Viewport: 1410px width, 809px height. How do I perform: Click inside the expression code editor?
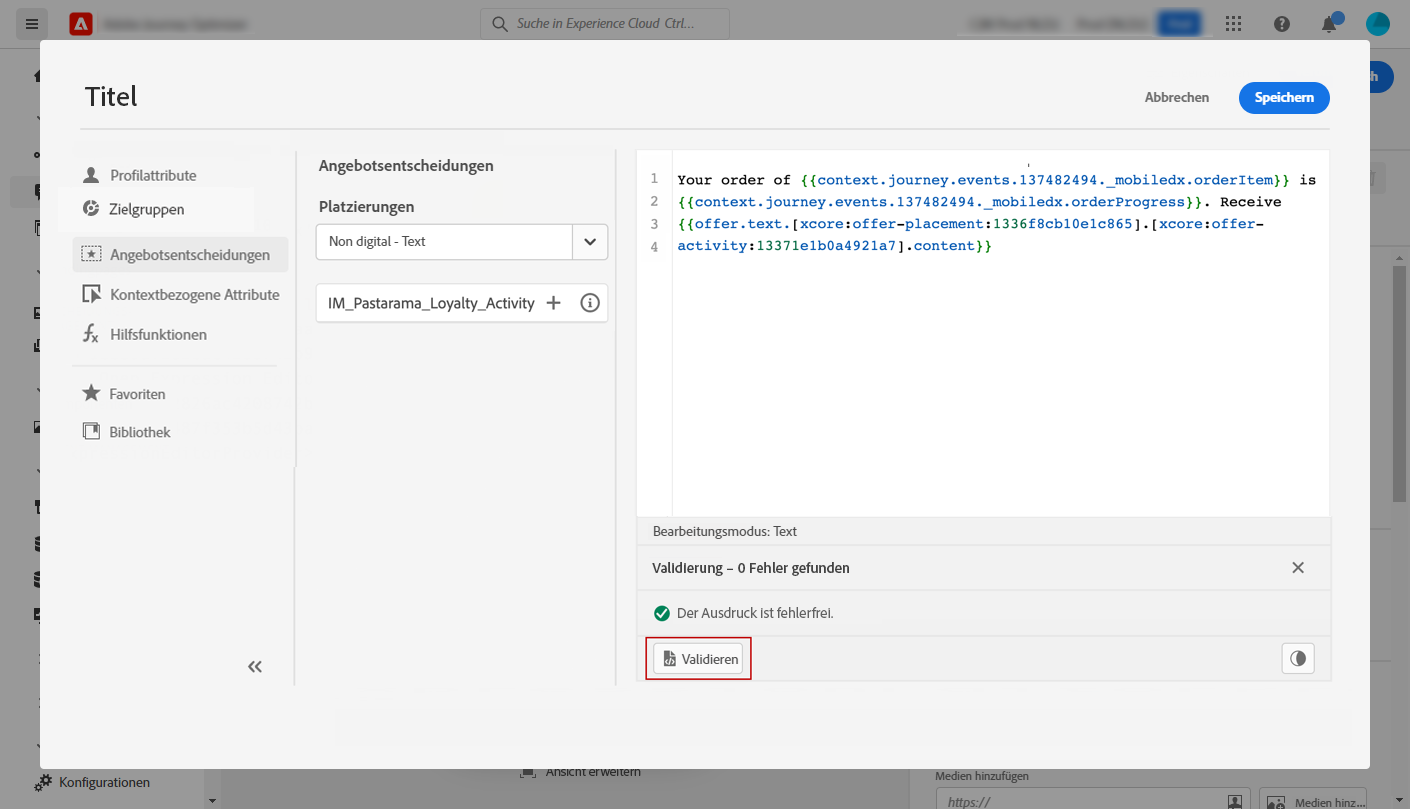(1000, 380)
